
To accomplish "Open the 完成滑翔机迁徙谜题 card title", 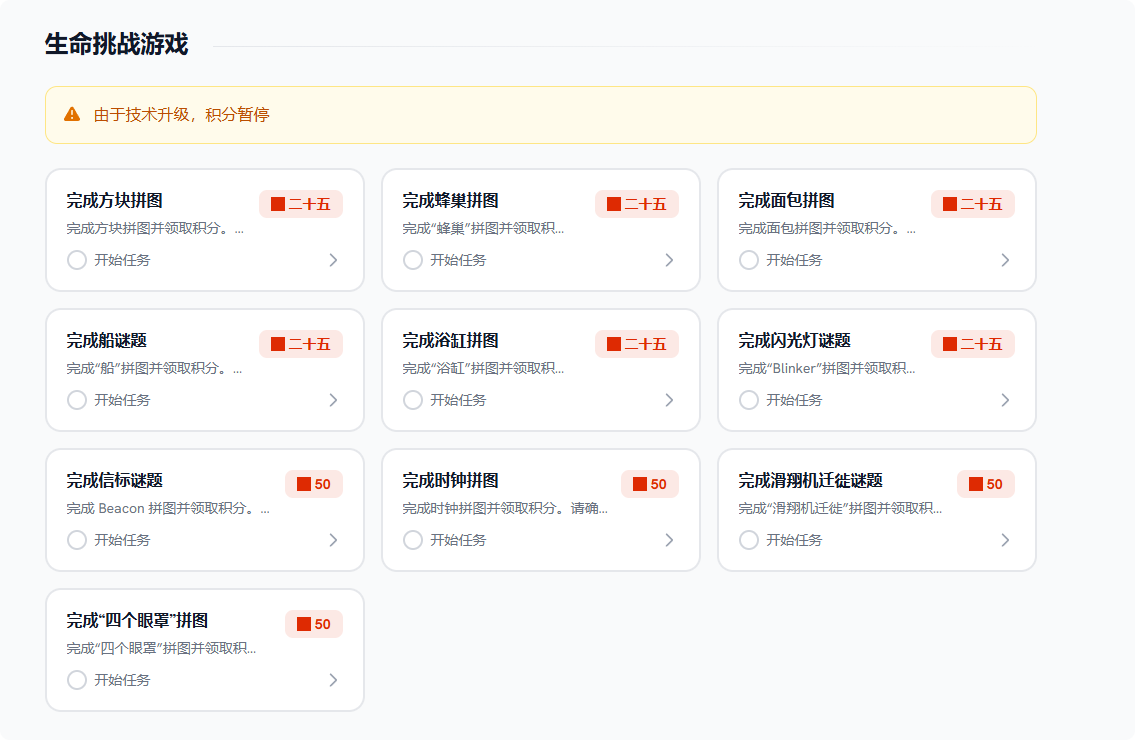I will (x=810, y=480).
